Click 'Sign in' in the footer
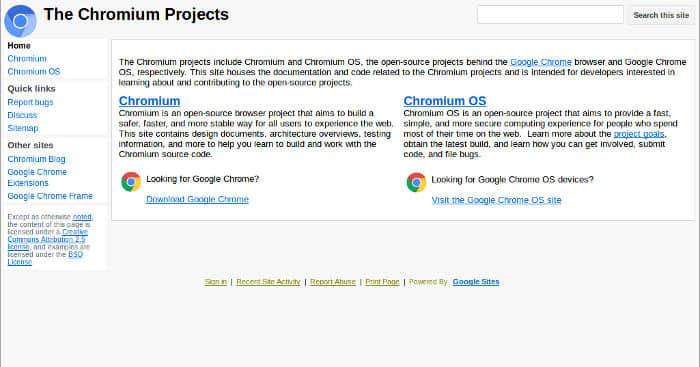This screenshot has width=700, height=367. tap(216, 282)
